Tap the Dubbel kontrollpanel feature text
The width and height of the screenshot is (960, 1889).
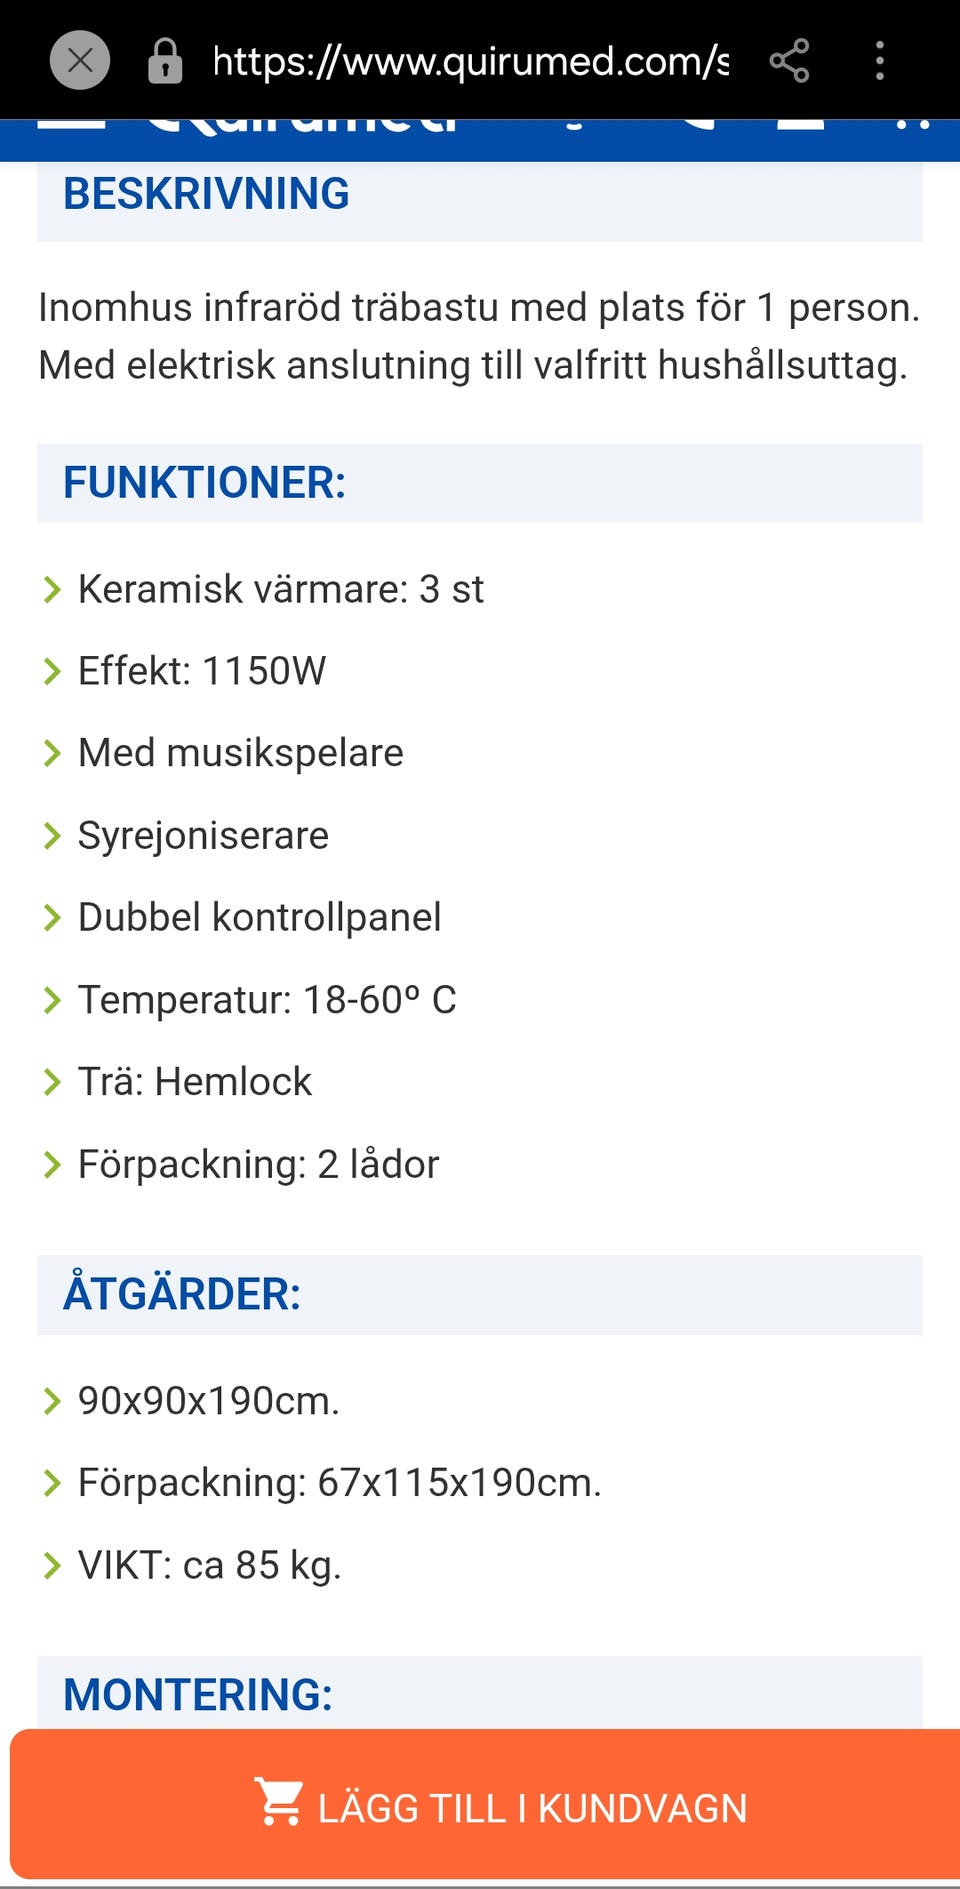[260, 918]
